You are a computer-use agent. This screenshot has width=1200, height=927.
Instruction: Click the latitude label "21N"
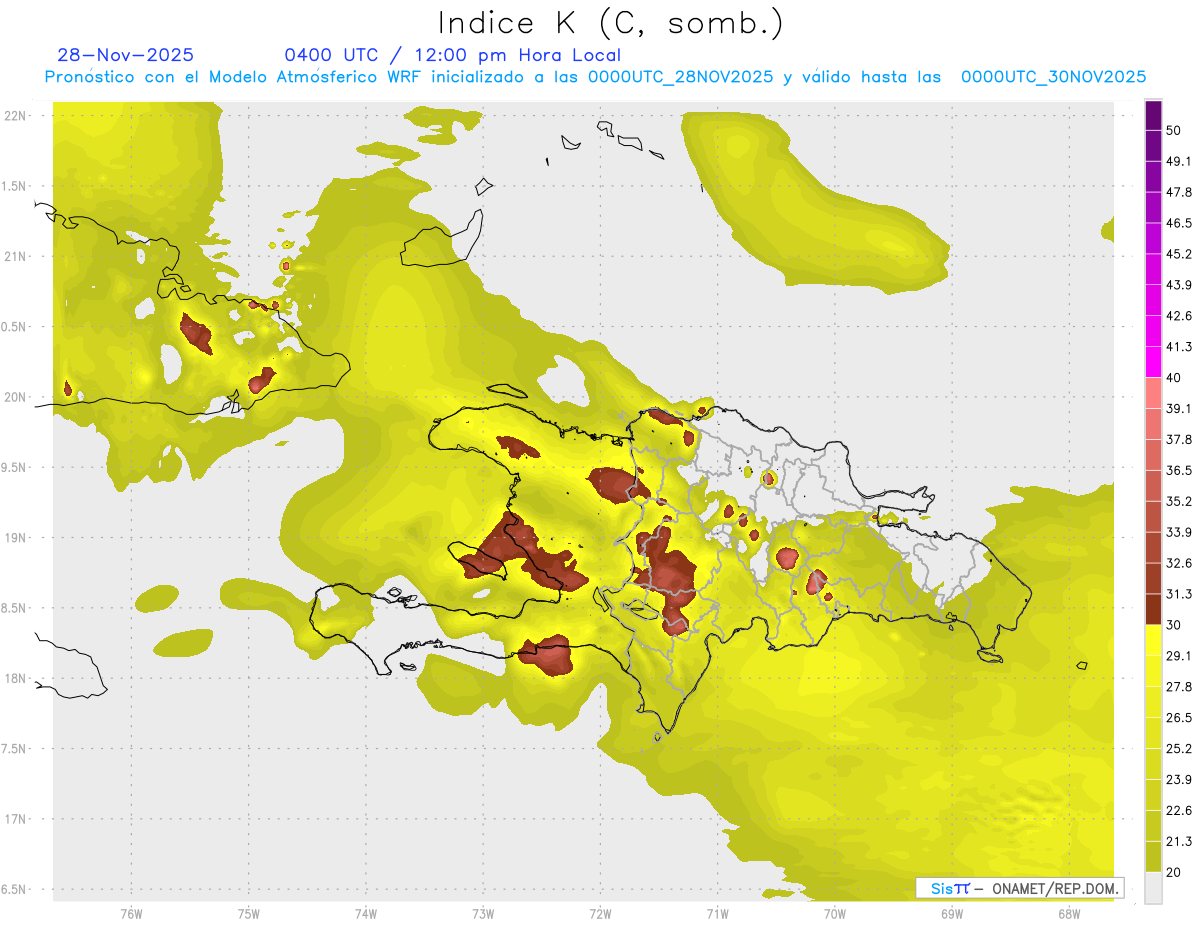(x=15, y=257)
